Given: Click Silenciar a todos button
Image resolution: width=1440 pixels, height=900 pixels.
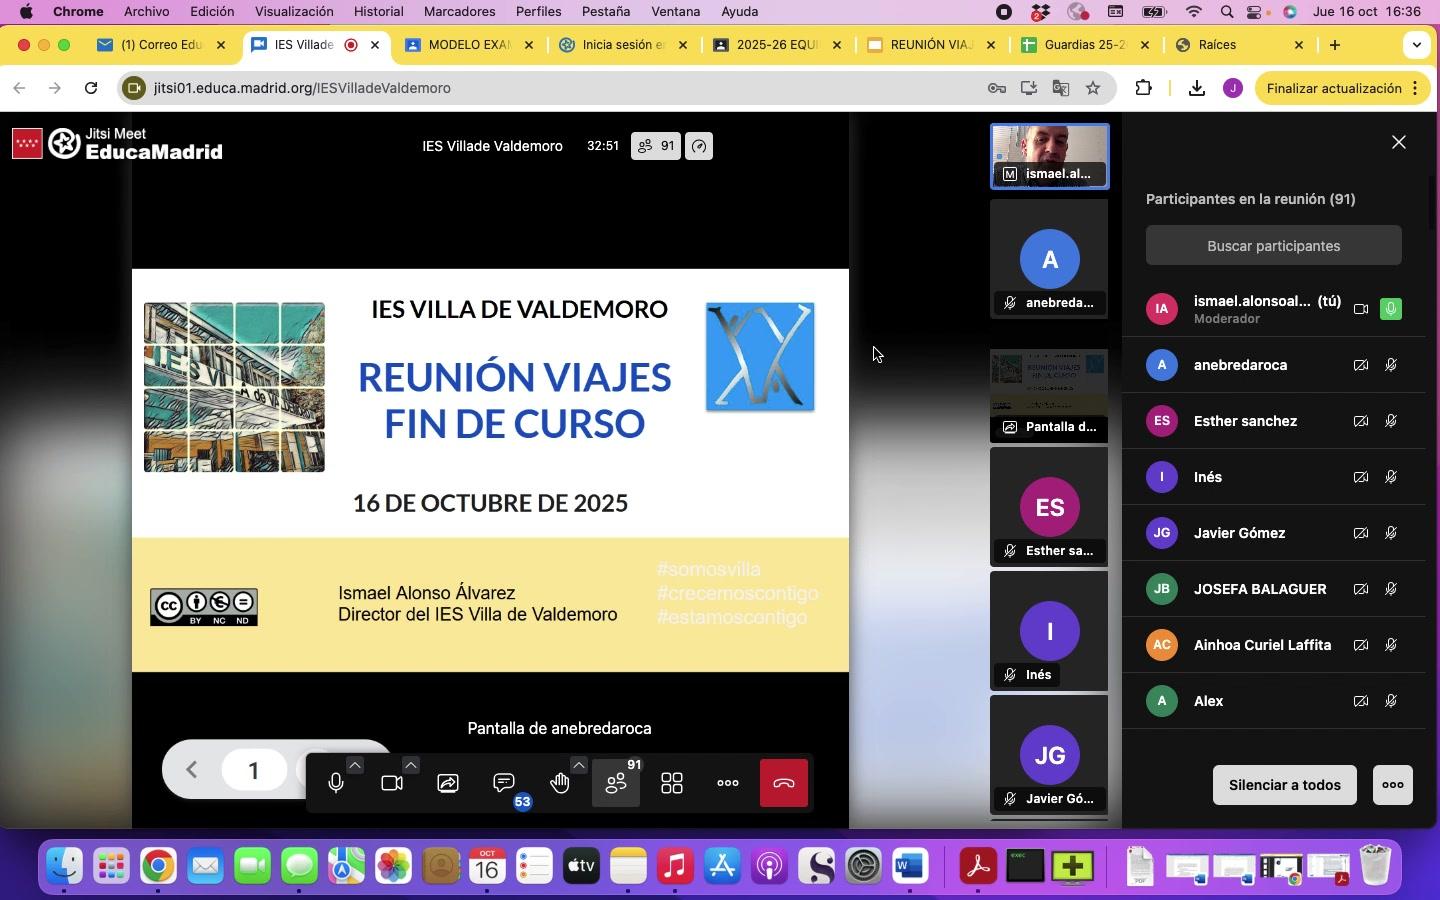Looking at the screenshot, I should point(1284,785).
